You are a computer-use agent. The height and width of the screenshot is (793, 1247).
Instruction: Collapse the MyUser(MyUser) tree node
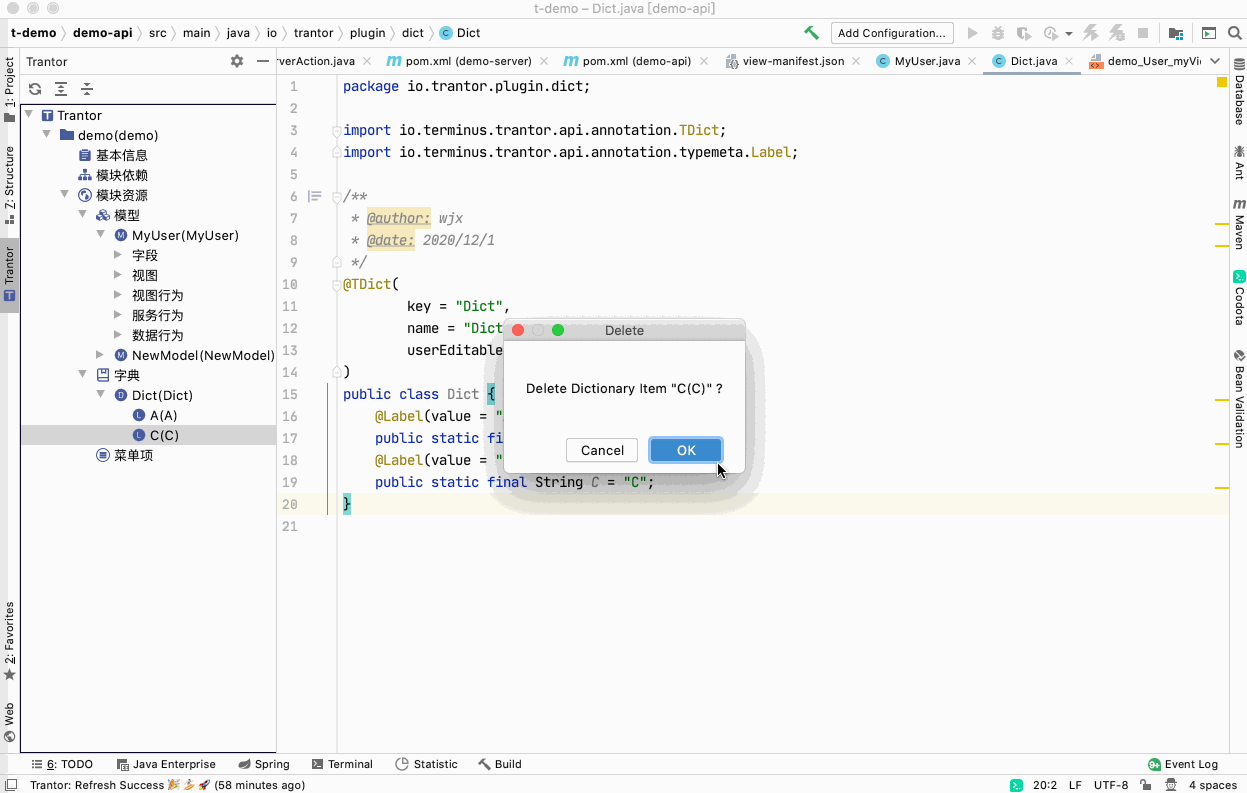tap(101, 235)
